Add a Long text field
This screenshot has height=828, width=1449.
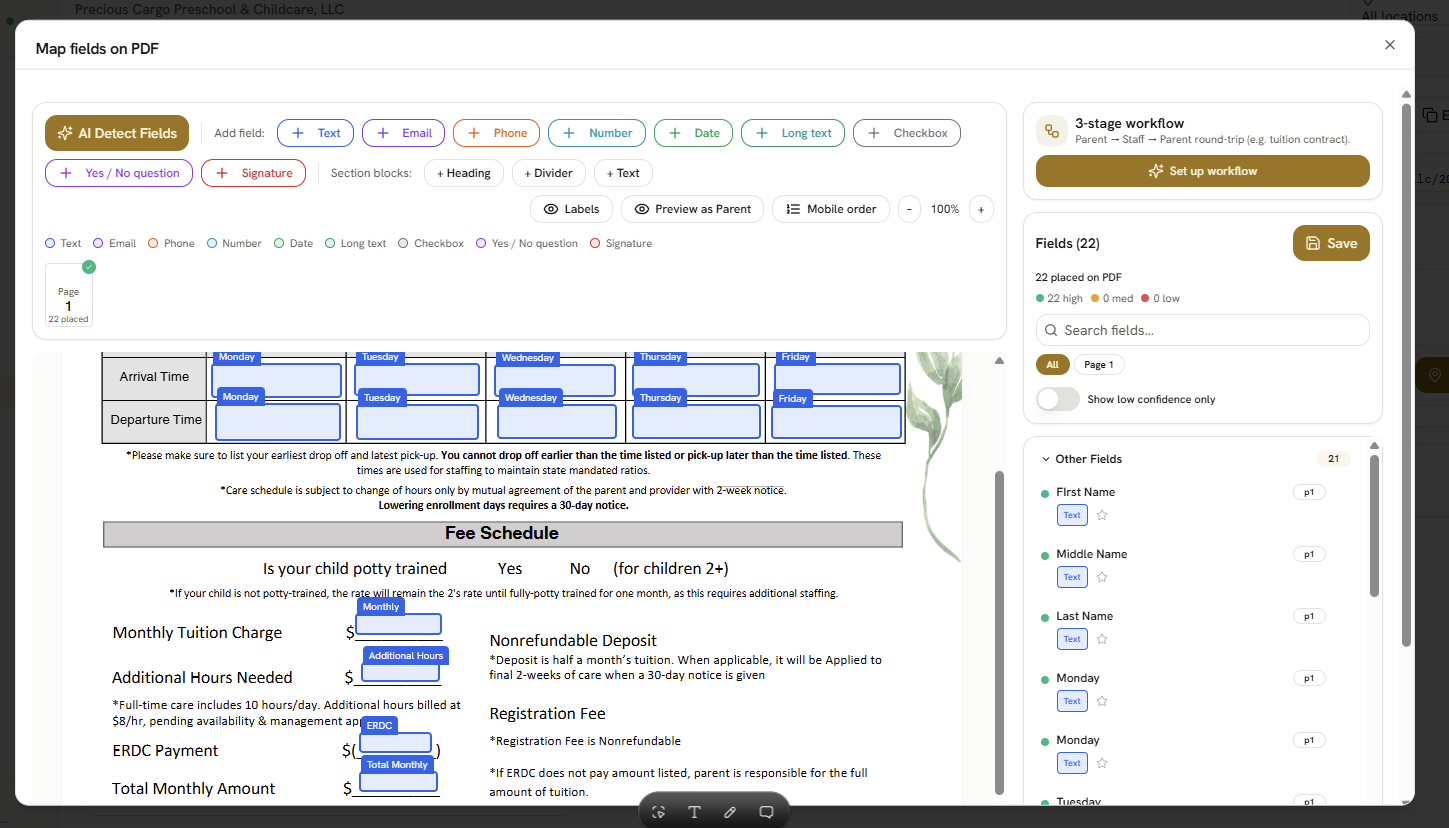(x=793, y=133)
